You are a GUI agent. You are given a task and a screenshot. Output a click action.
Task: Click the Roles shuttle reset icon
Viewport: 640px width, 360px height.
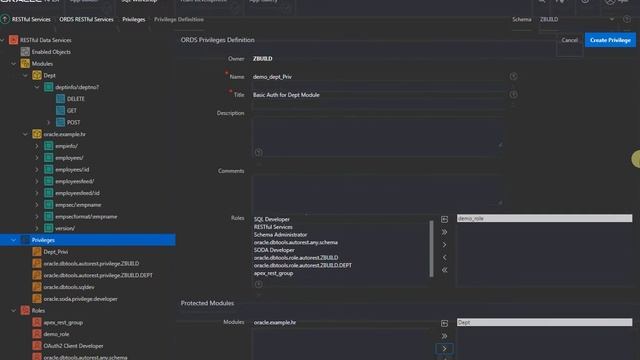click(444, 220)
